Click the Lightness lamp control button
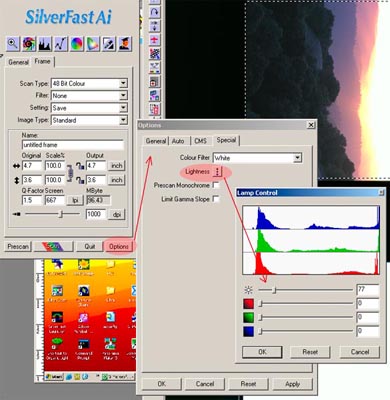The height and width of the screenshot is (400, 390). [217, 172]
